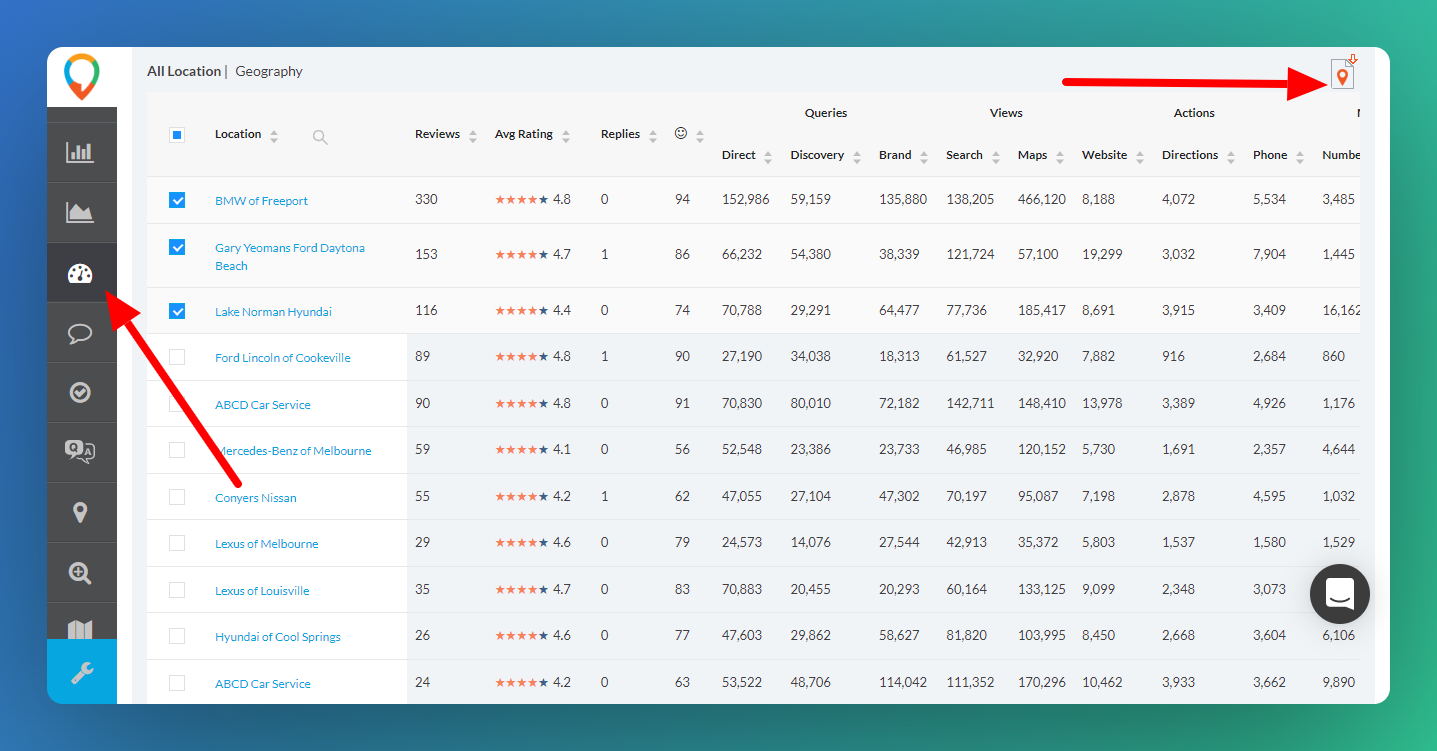The height and width of the screenshot is (751, 1437).
Task: Check Mercedes-Benz of Melbourne checkbox
Action: [x=177, y=450]
